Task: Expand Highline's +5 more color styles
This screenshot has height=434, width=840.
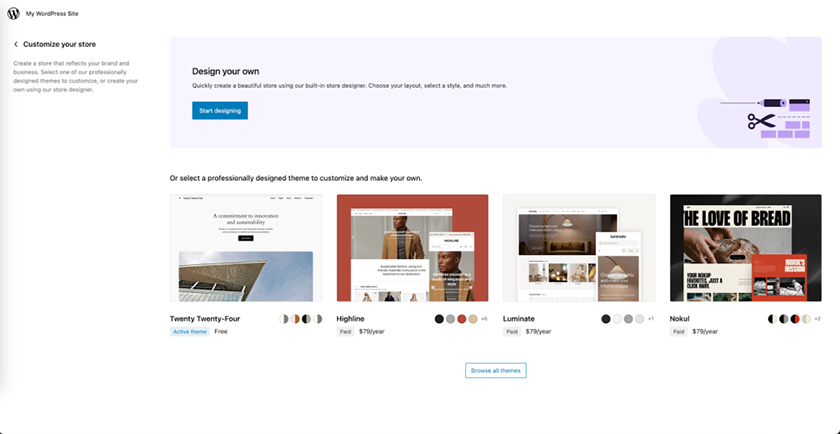Action: (484, 319)
